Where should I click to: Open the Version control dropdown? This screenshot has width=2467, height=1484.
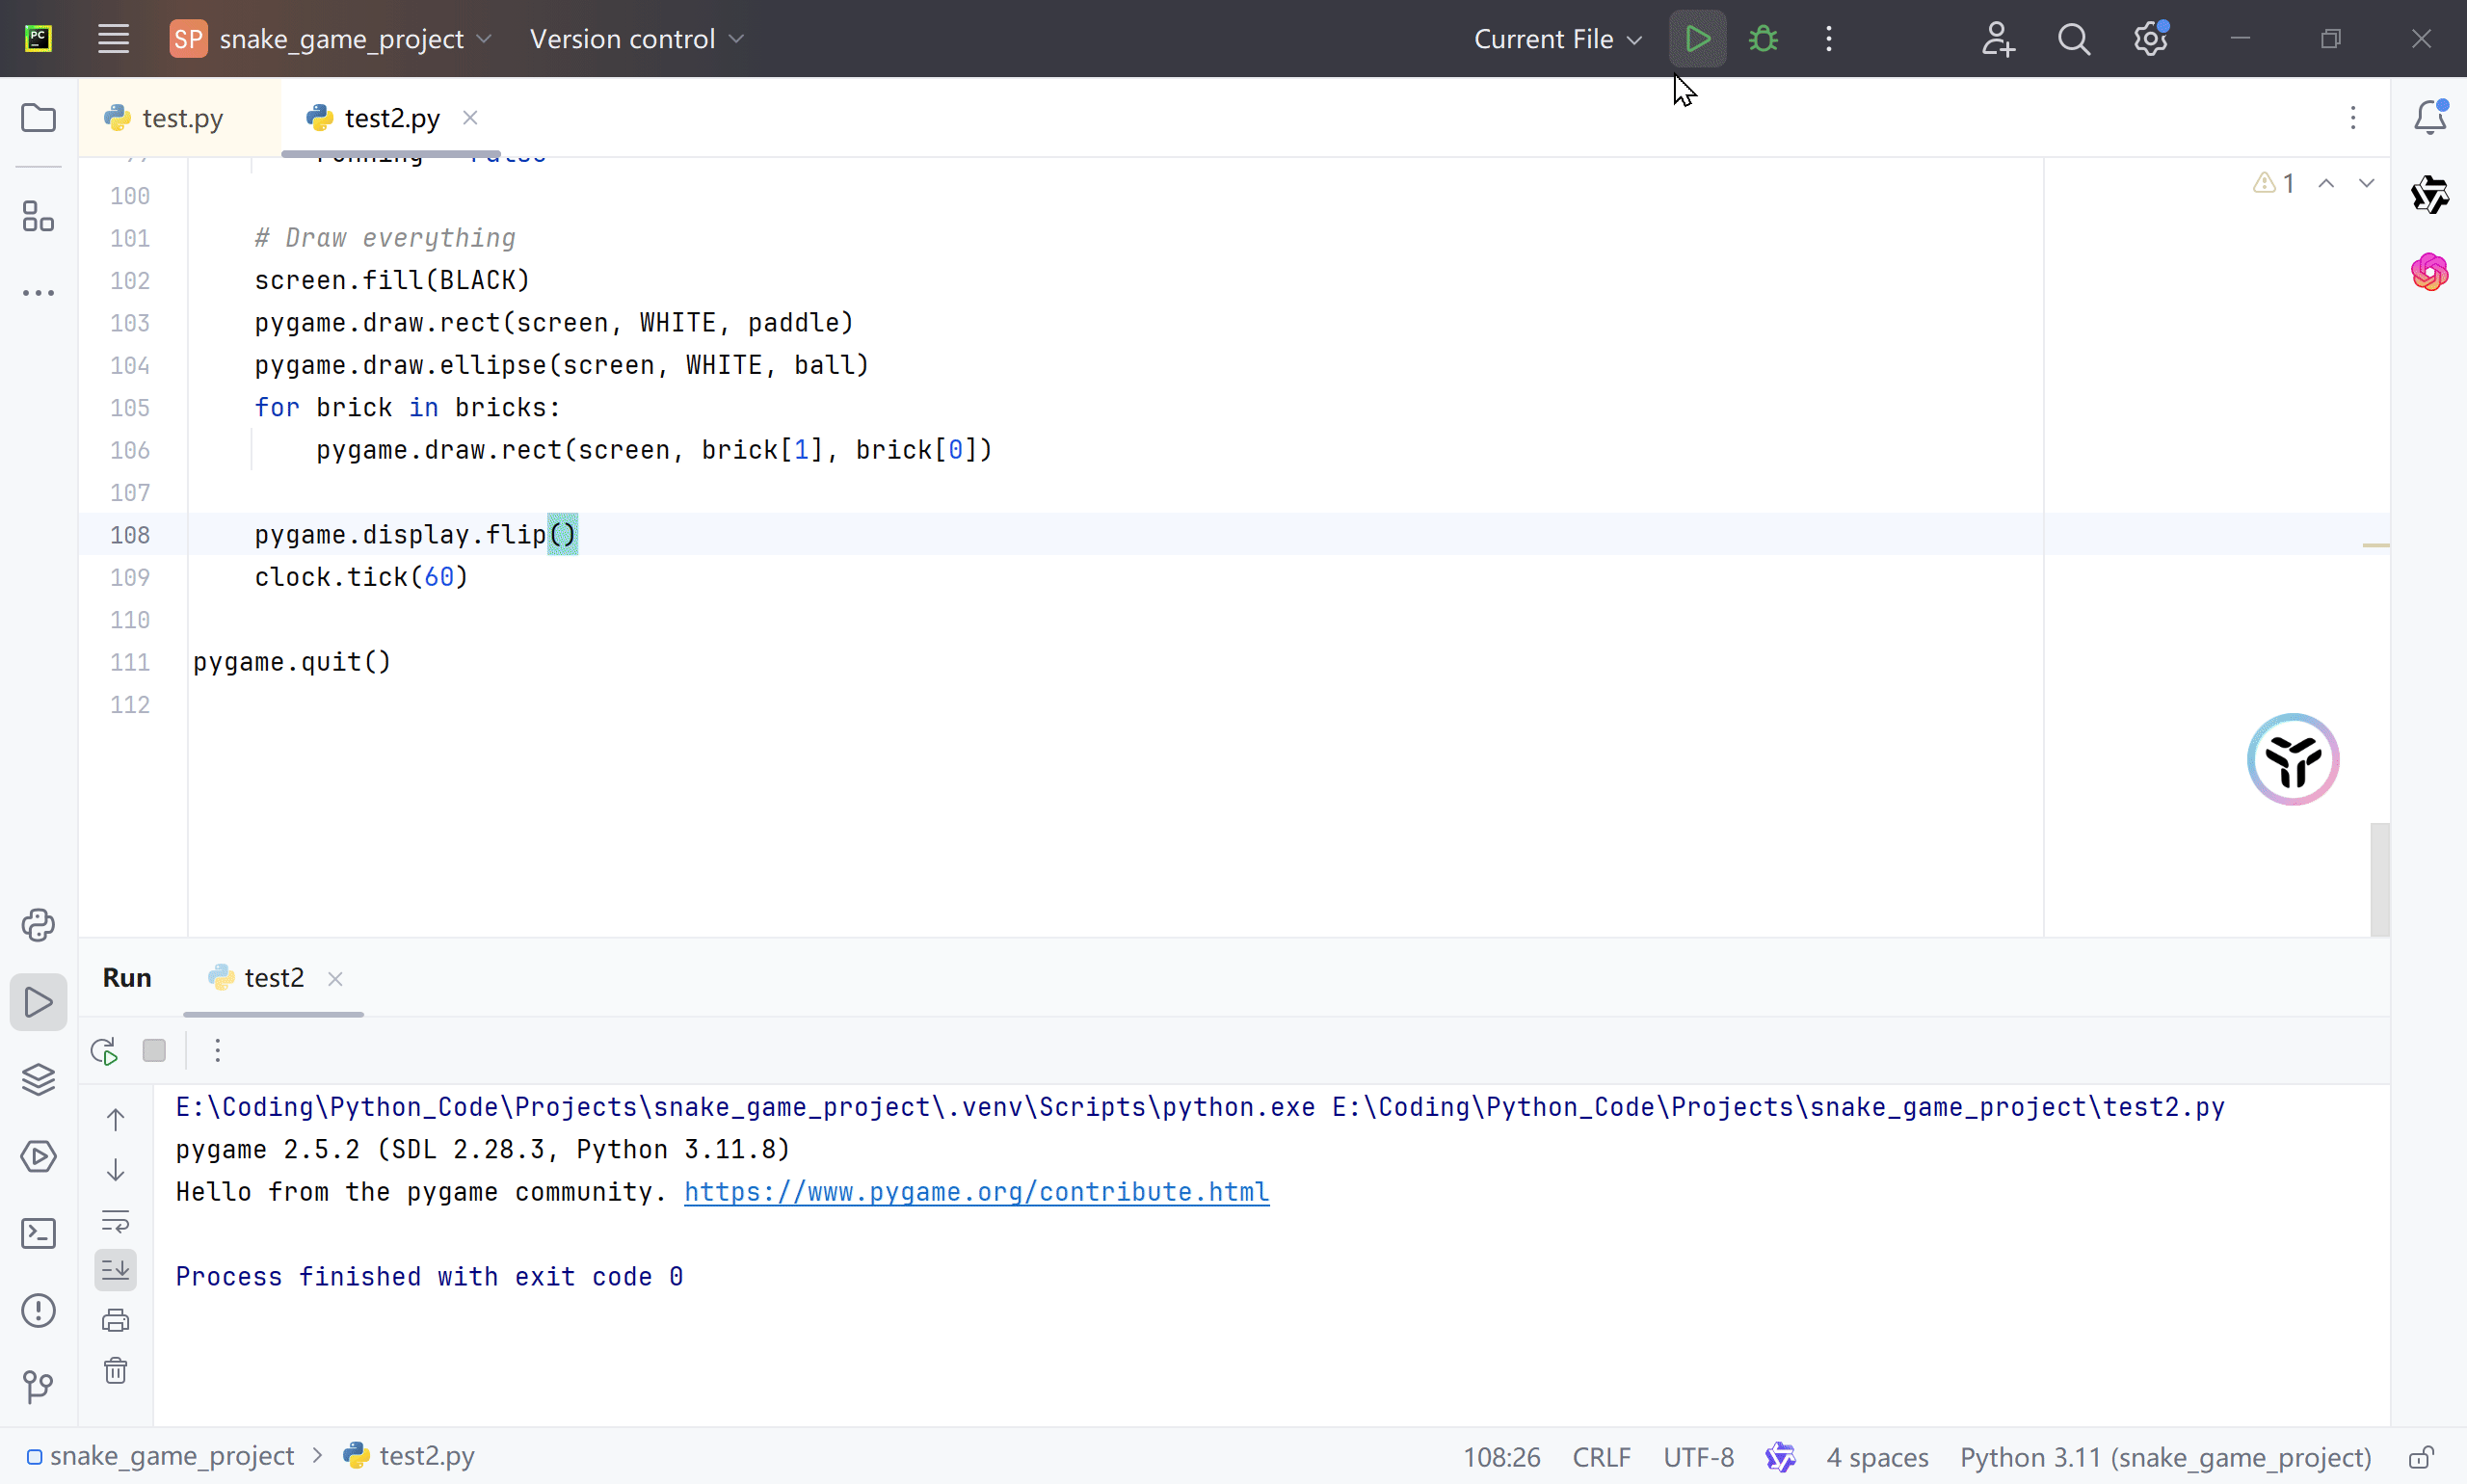[x=636, y=39]
